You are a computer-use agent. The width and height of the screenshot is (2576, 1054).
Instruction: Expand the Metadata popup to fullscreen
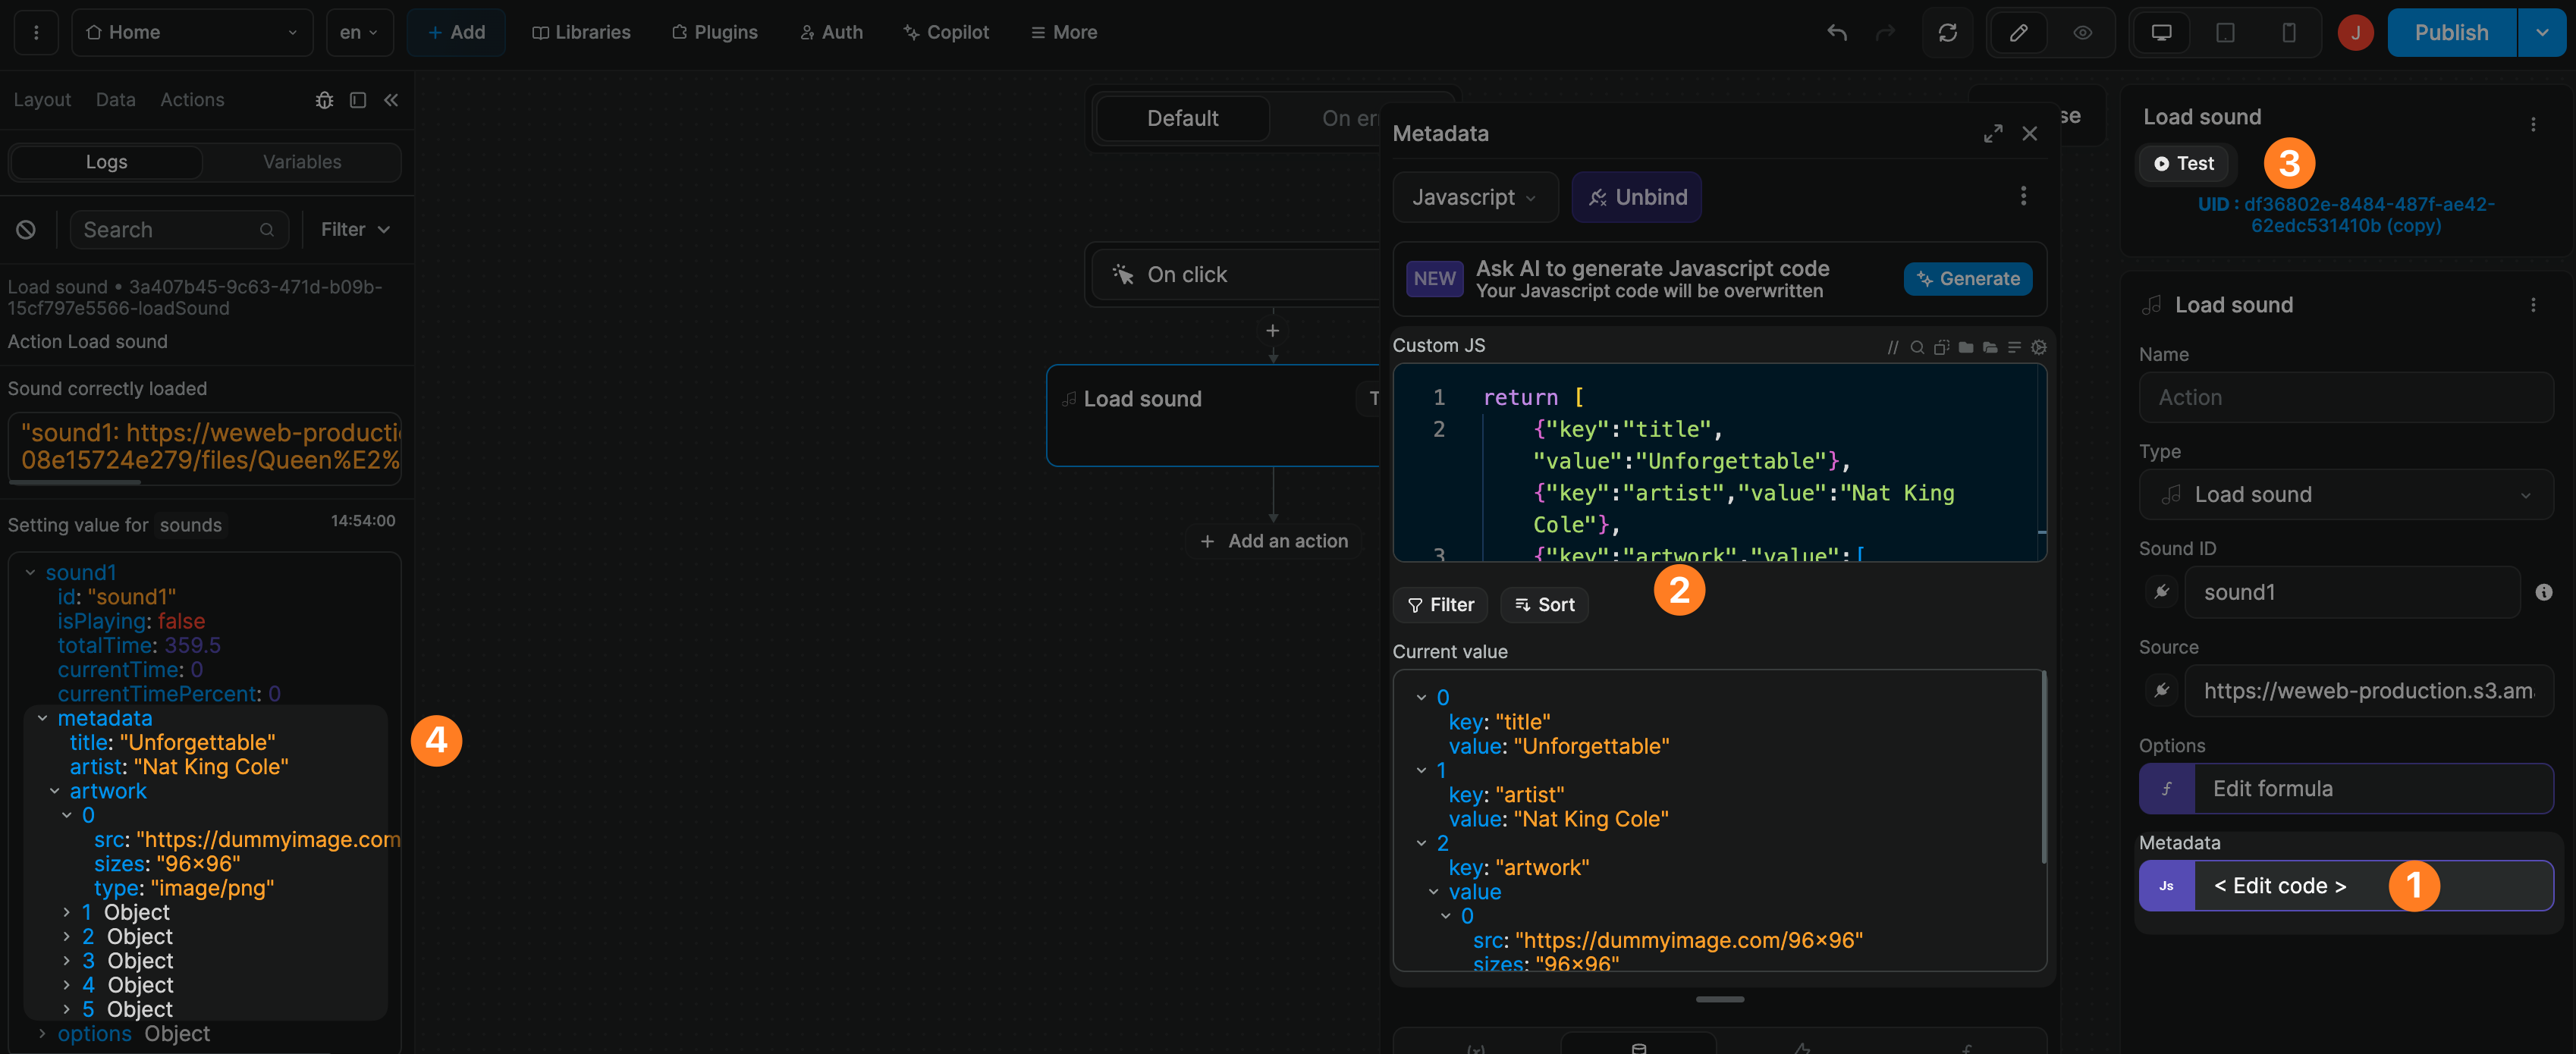click(x=1992, y=134)
